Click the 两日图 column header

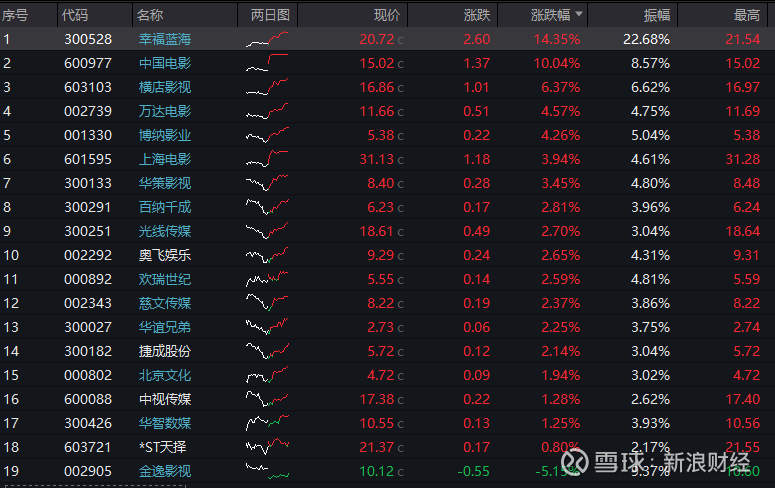click(x=270, y=15)
